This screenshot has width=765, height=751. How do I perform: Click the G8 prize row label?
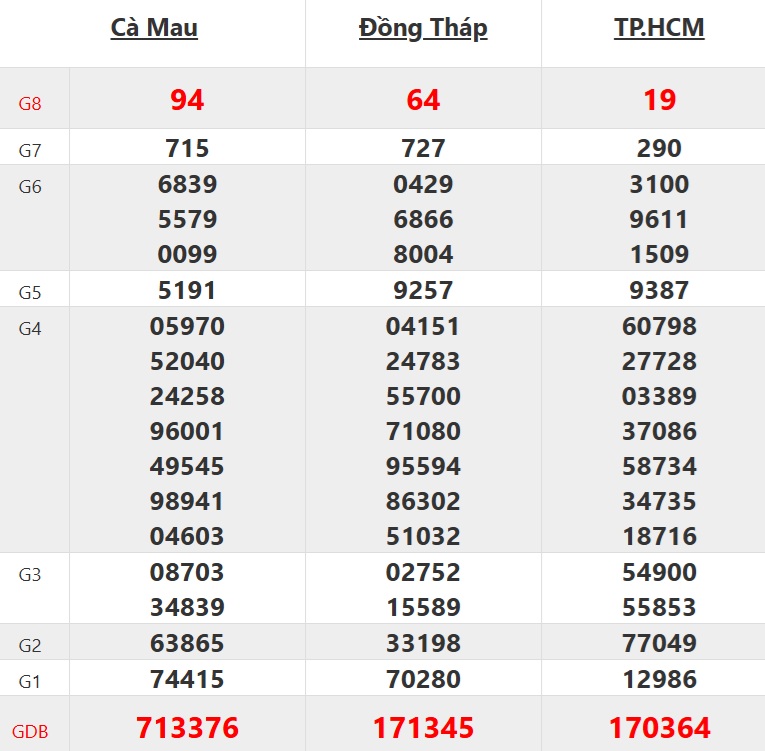point(30,102)
